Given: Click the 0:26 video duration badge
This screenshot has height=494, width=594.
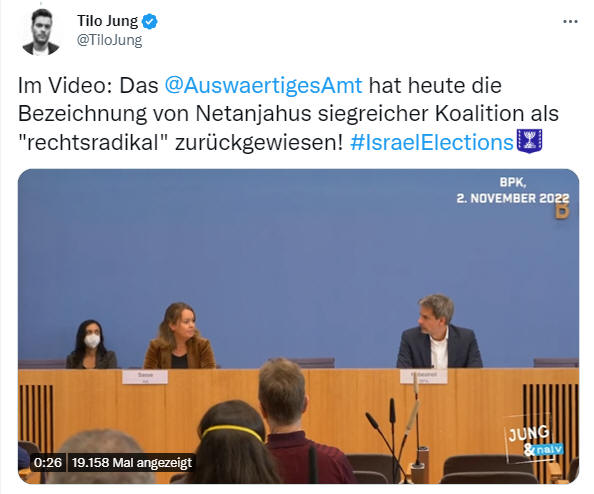Looking at the screenshot, I should [48, 463].
